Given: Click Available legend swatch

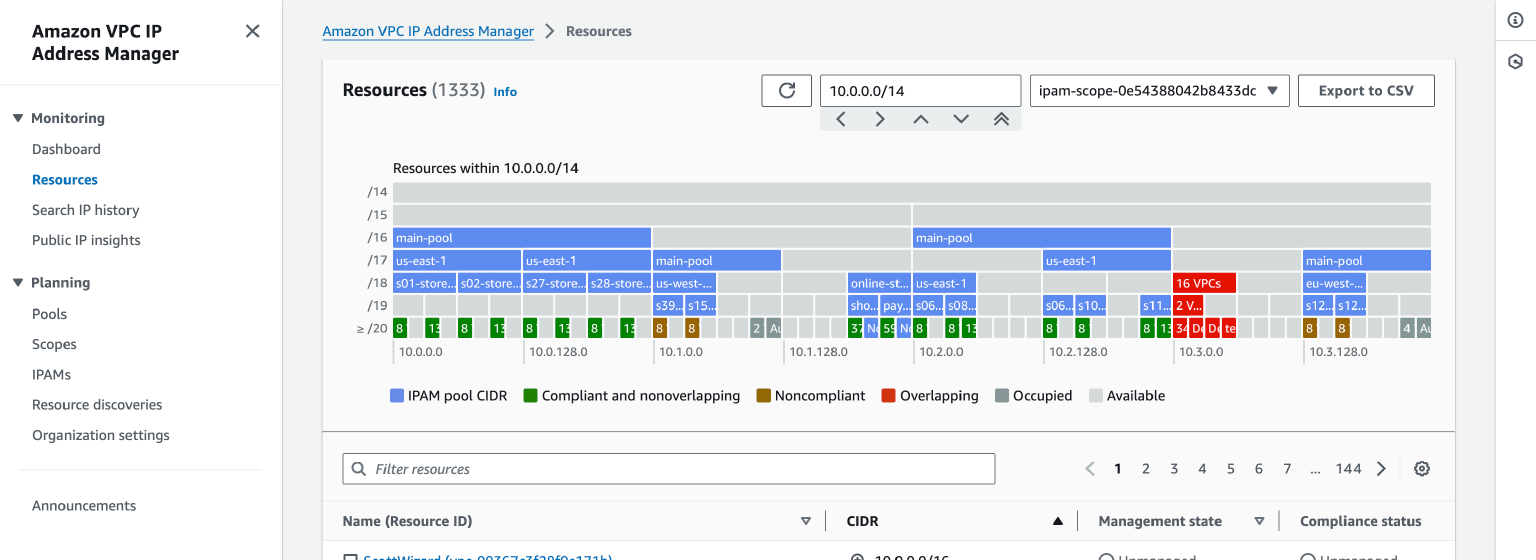Looking at the screenshot, I should point(1096,396).
